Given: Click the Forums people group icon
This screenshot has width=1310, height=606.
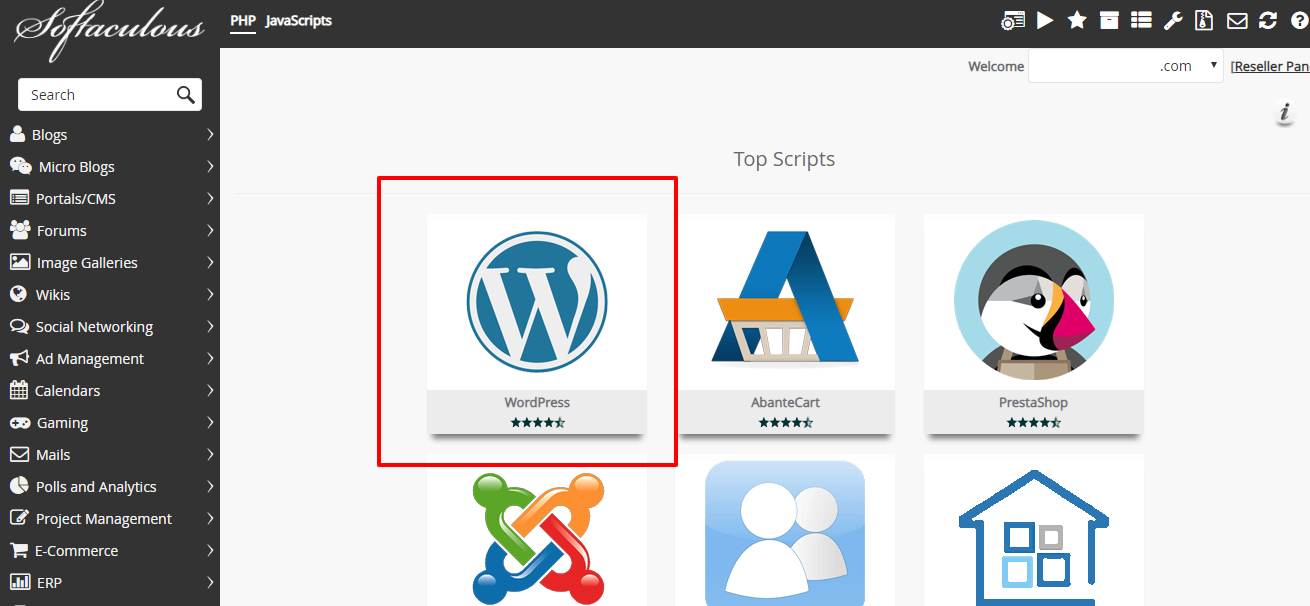Looking at the screenshot, I should click(20, 230).
